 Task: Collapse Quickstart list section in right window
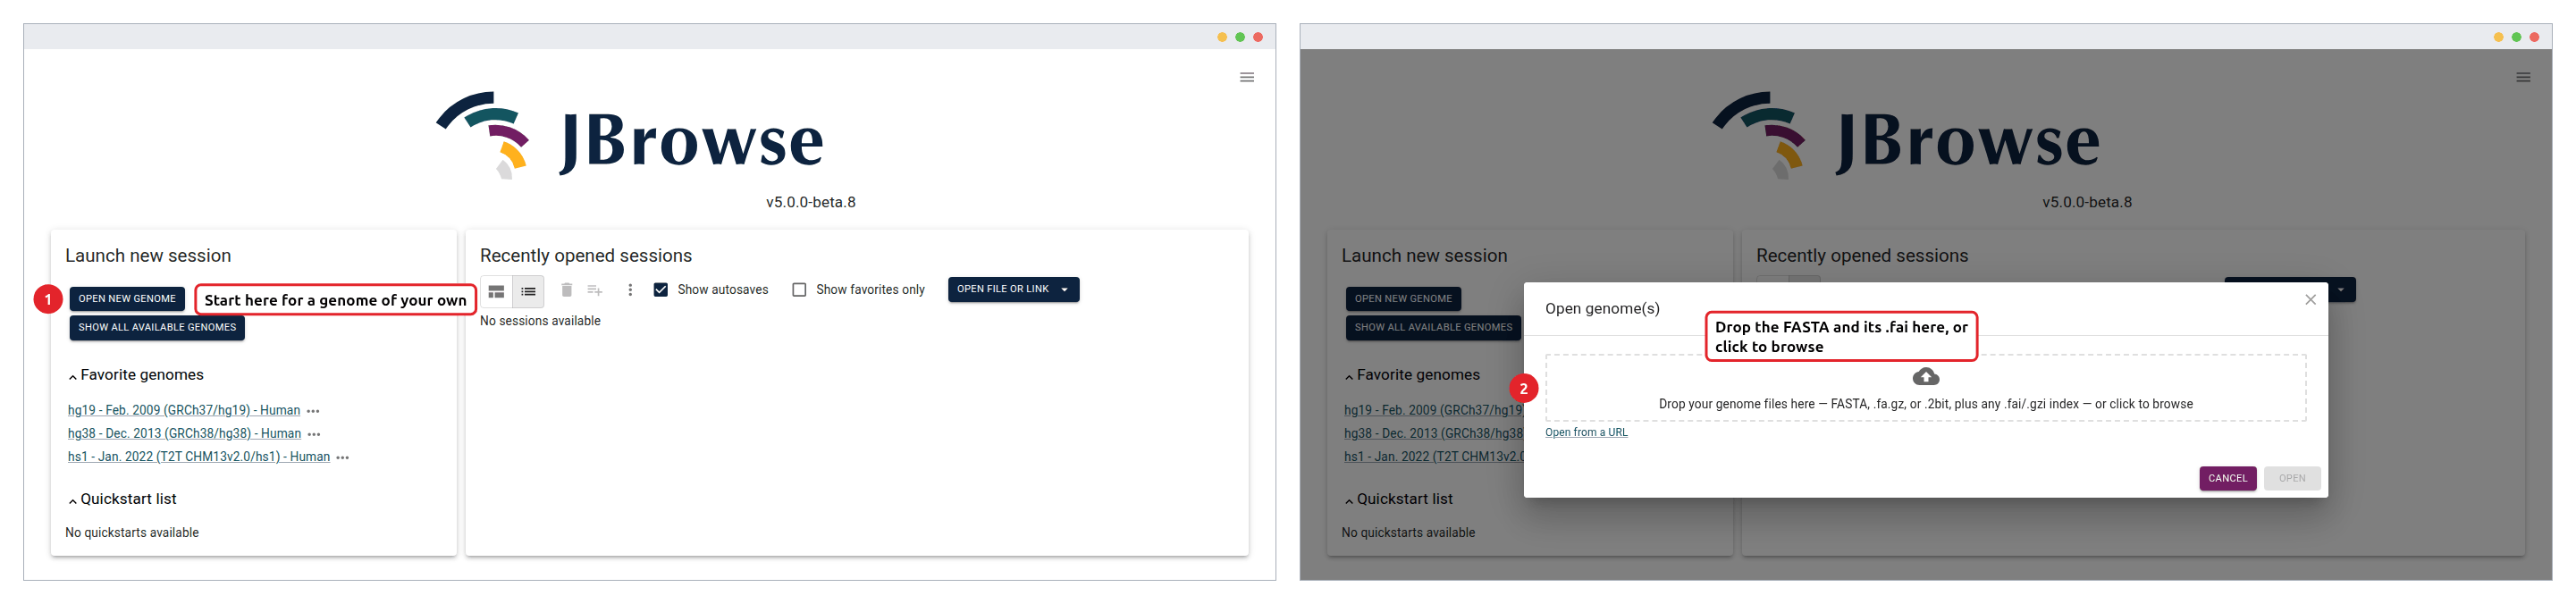pyautogui.click(x=1348, y=500)
